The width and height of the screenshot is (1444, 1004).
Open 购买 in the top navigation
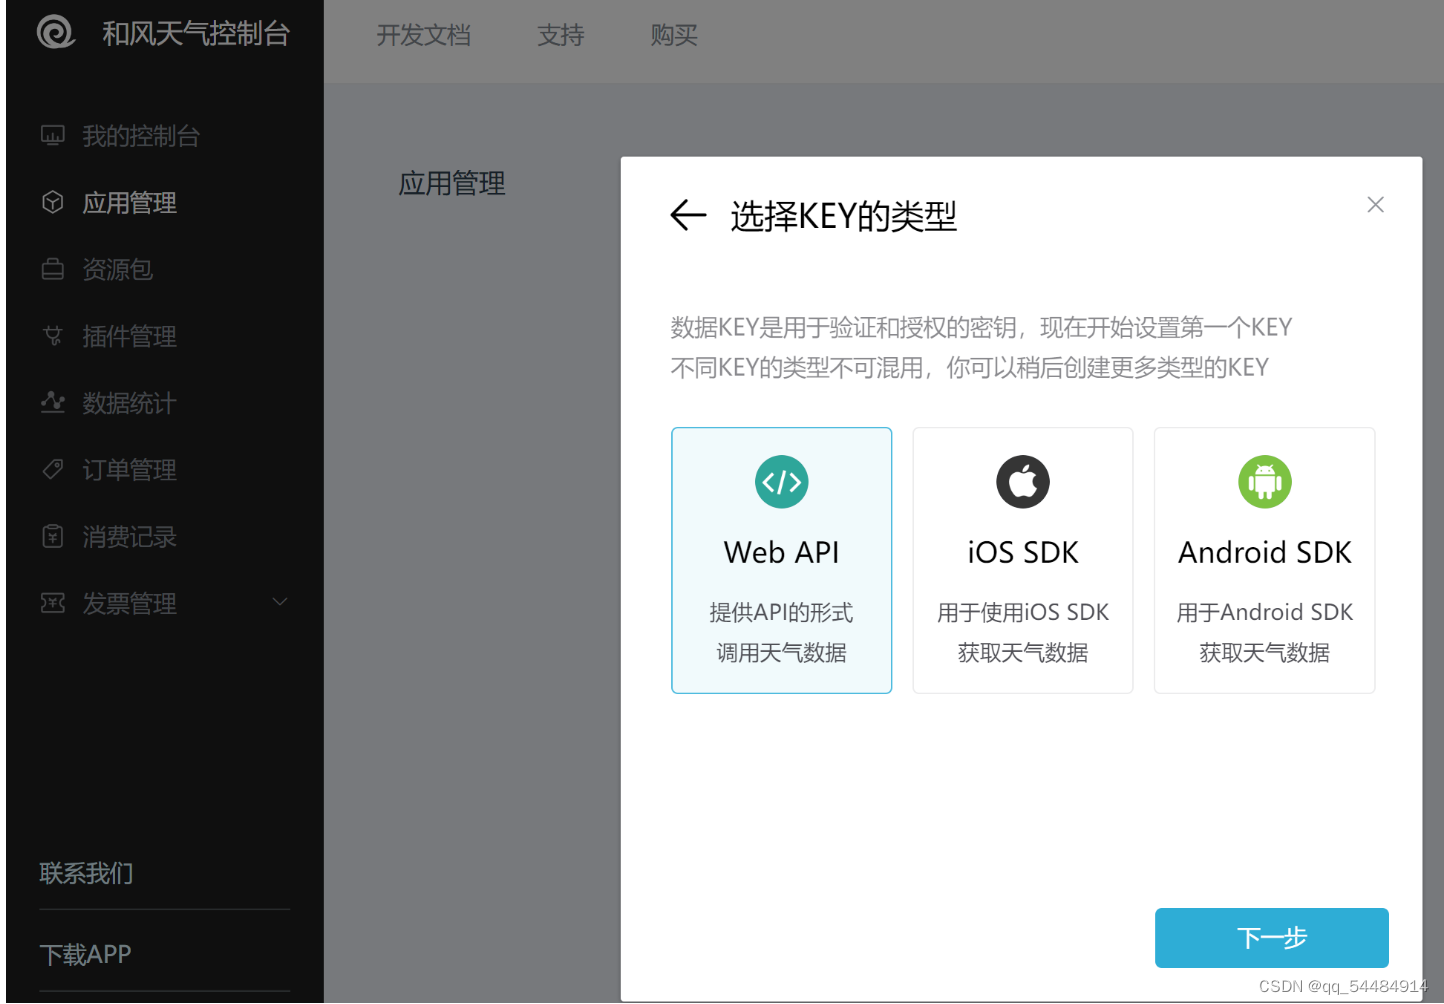[x=674, y=35]
